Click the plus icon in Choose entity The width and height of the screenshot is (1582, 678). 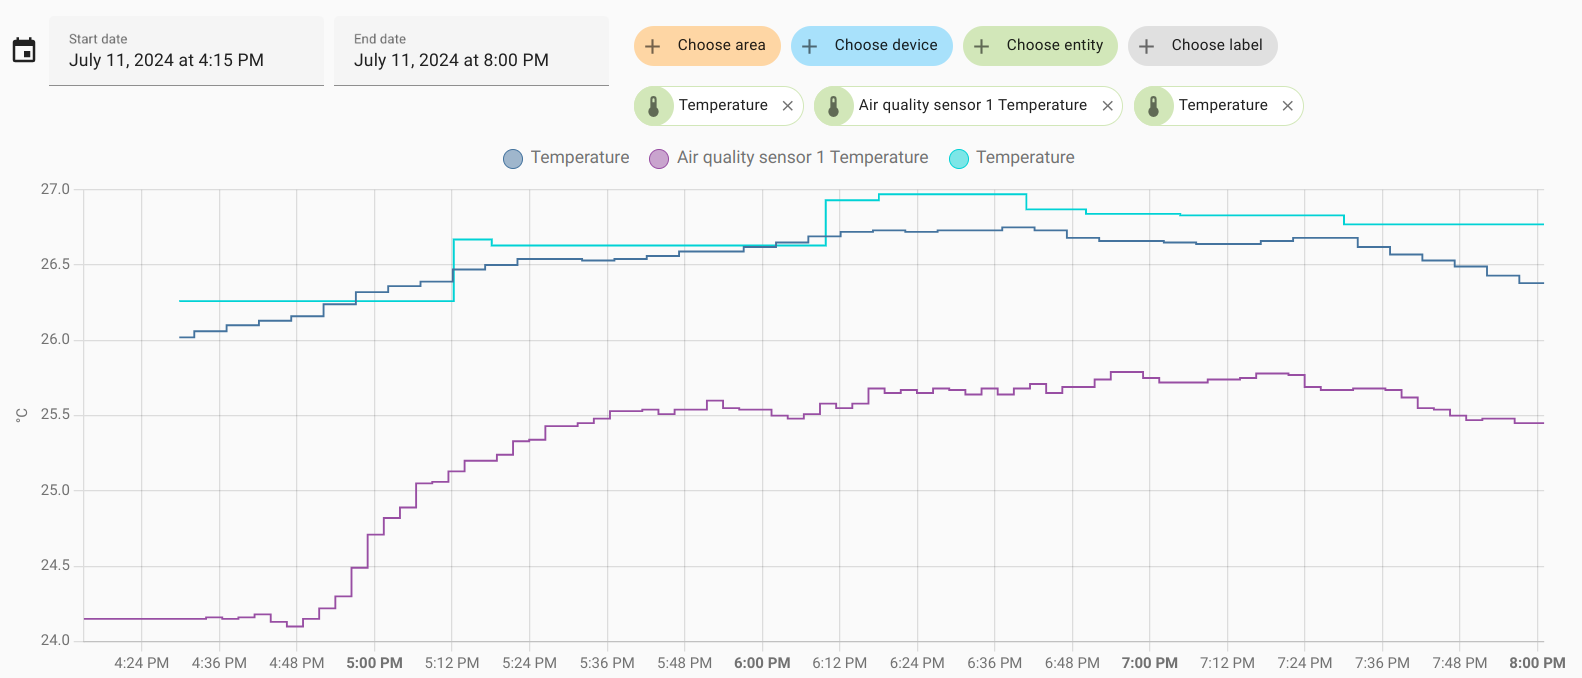pos(982,46)
